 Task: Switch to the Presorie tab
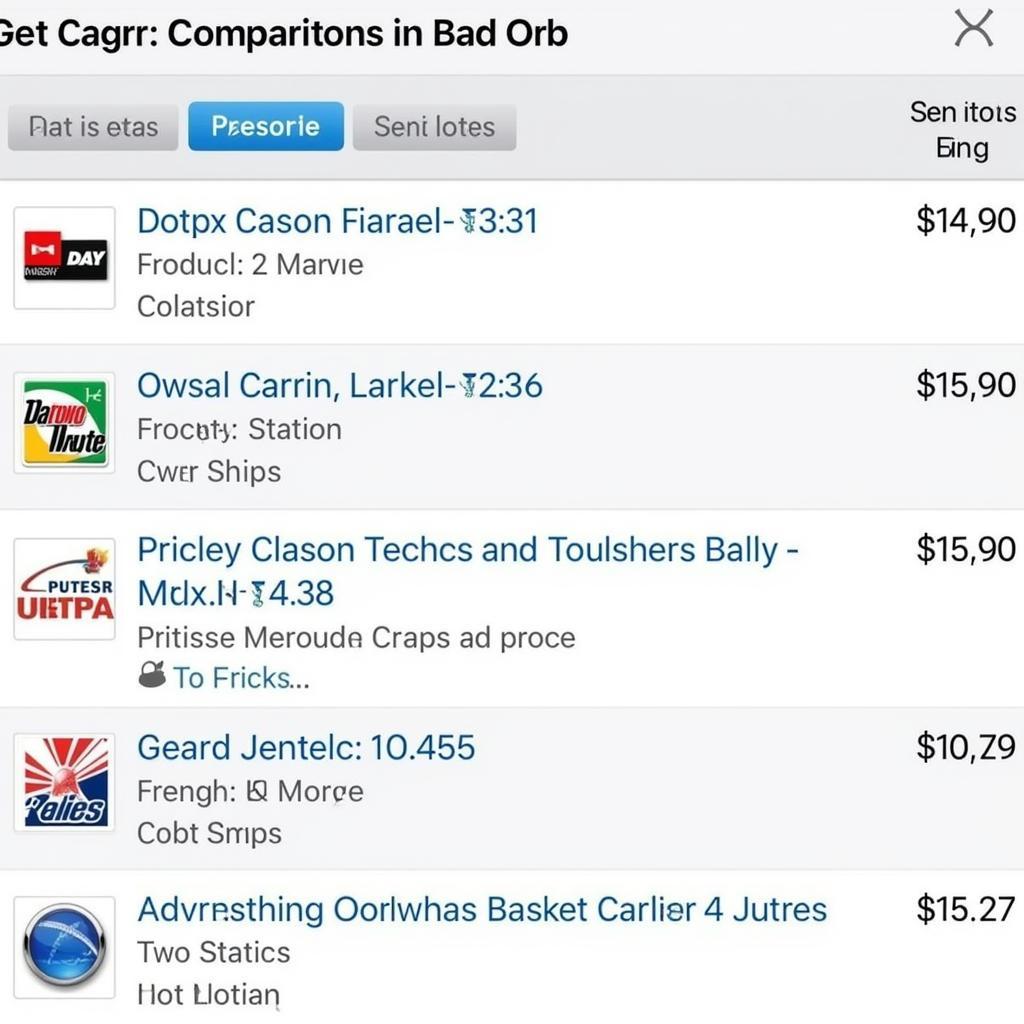click(266, 126)
